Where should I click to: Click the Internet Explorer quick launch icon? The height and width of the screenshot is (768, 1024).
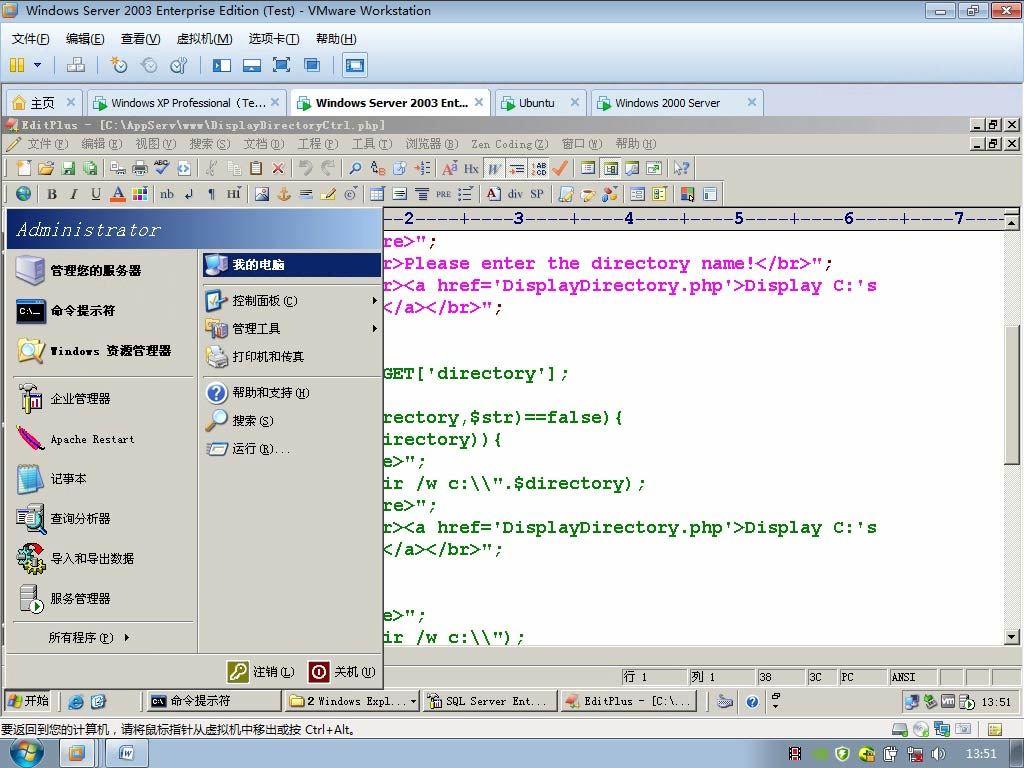pyautogui.click(x=76, y=701)
